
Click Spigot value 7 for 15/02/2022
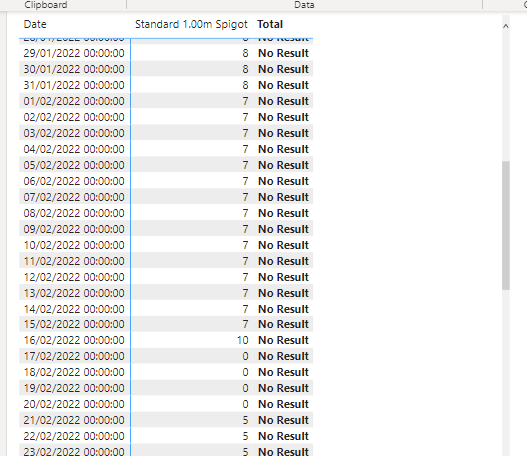(x=245, y=324)
